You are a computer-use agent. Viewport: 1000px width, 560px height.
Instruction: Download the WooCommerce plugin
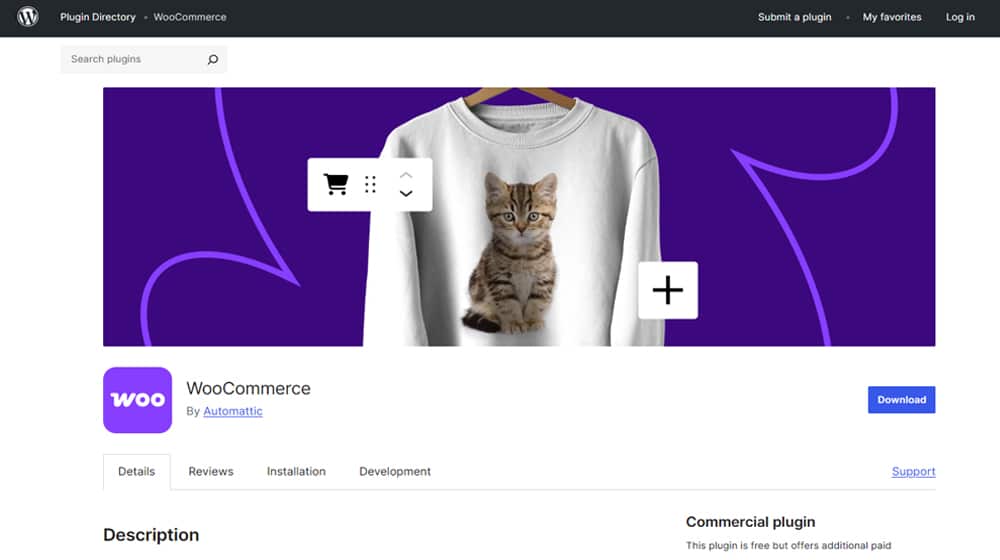coord(901,400)
